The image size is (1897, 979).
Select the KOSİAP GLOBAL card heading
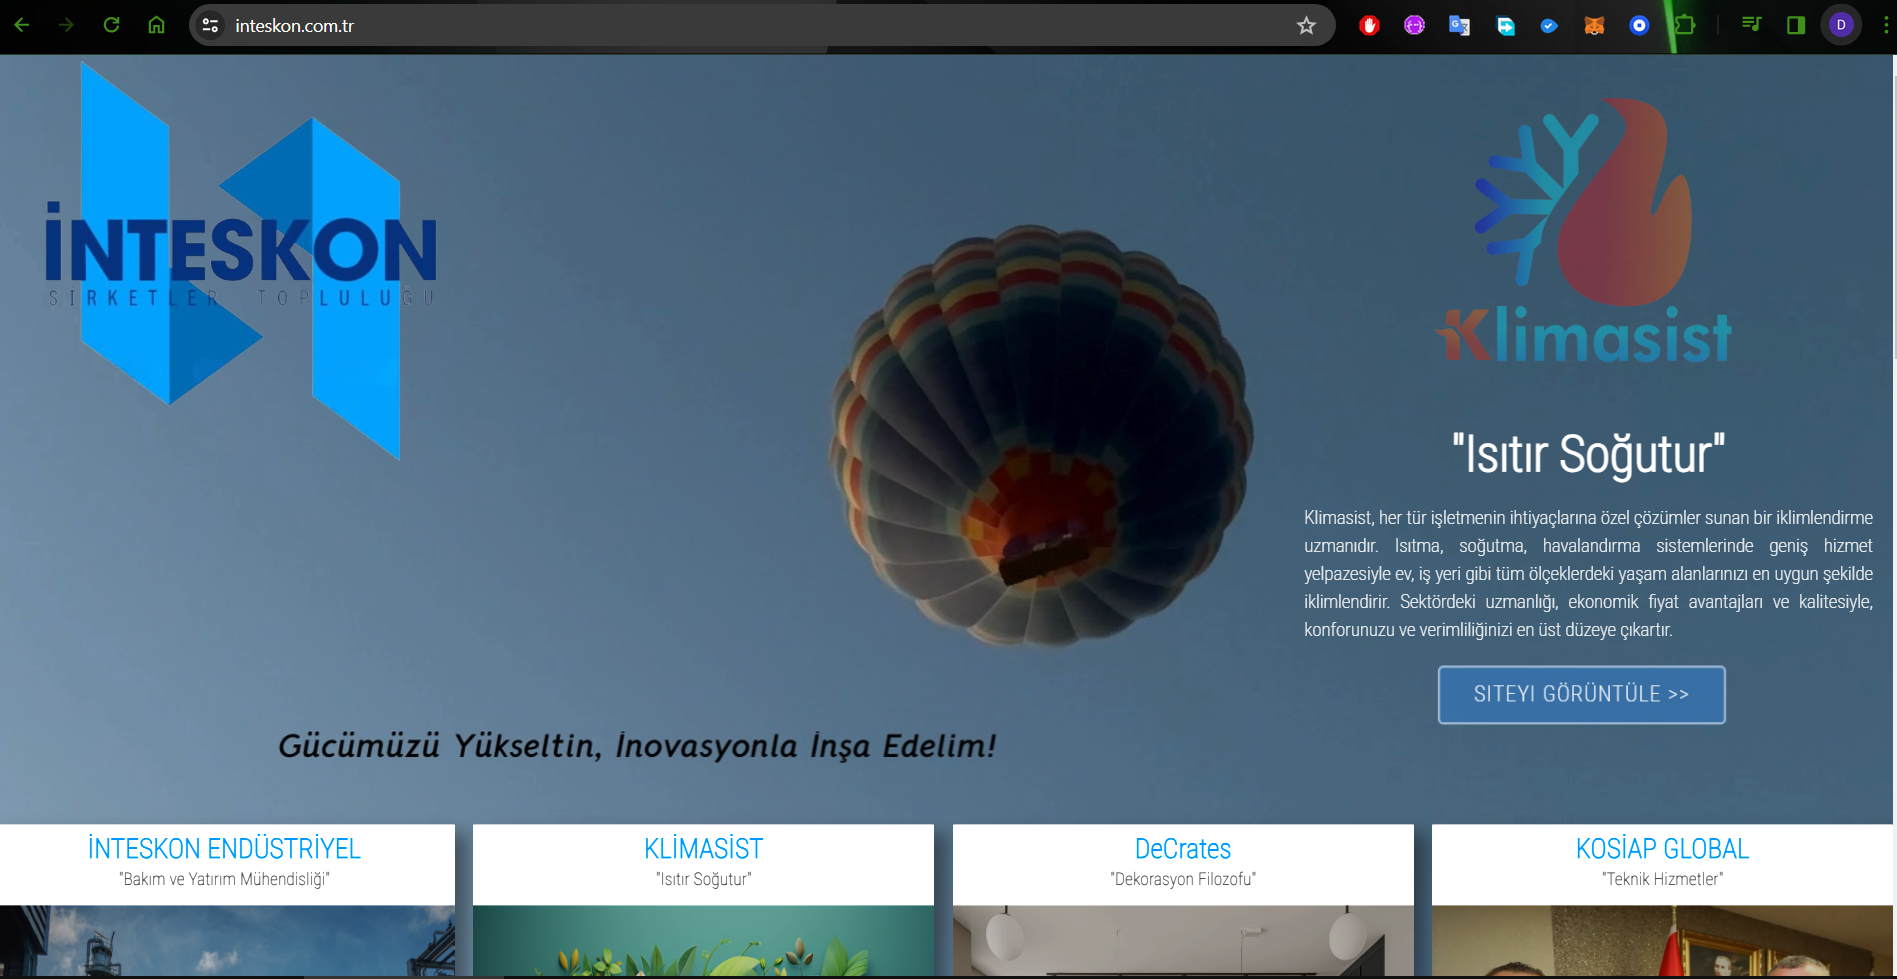(1662, 849)
